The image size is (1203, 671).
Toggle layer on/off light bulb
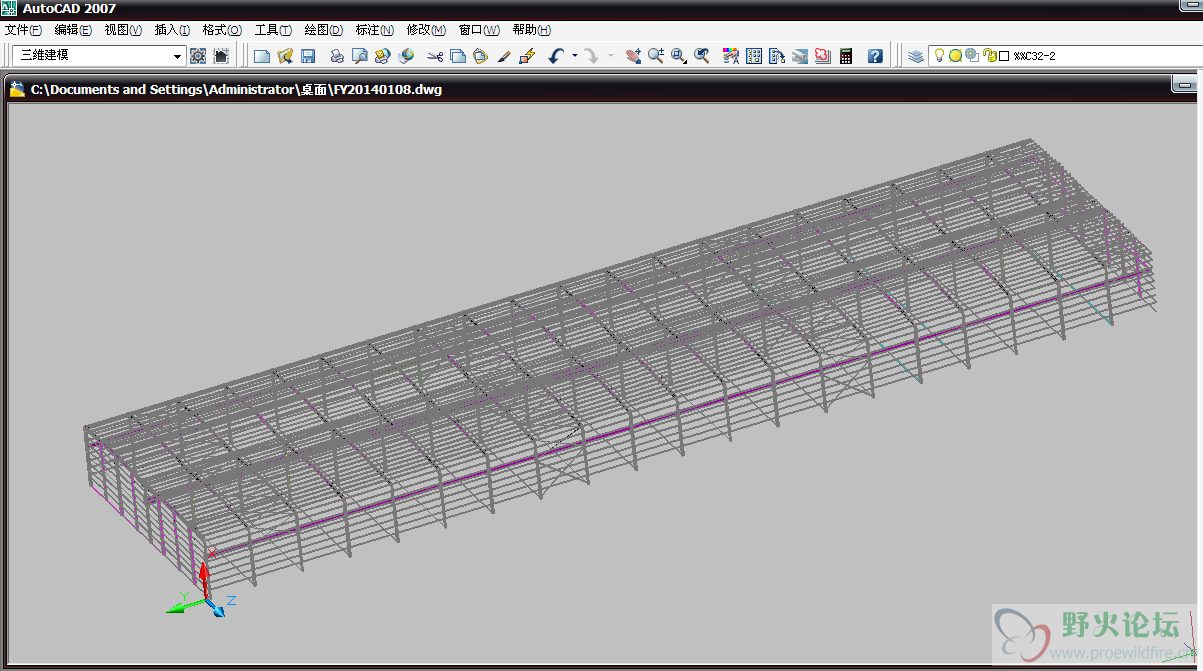[x=939, y=56]
